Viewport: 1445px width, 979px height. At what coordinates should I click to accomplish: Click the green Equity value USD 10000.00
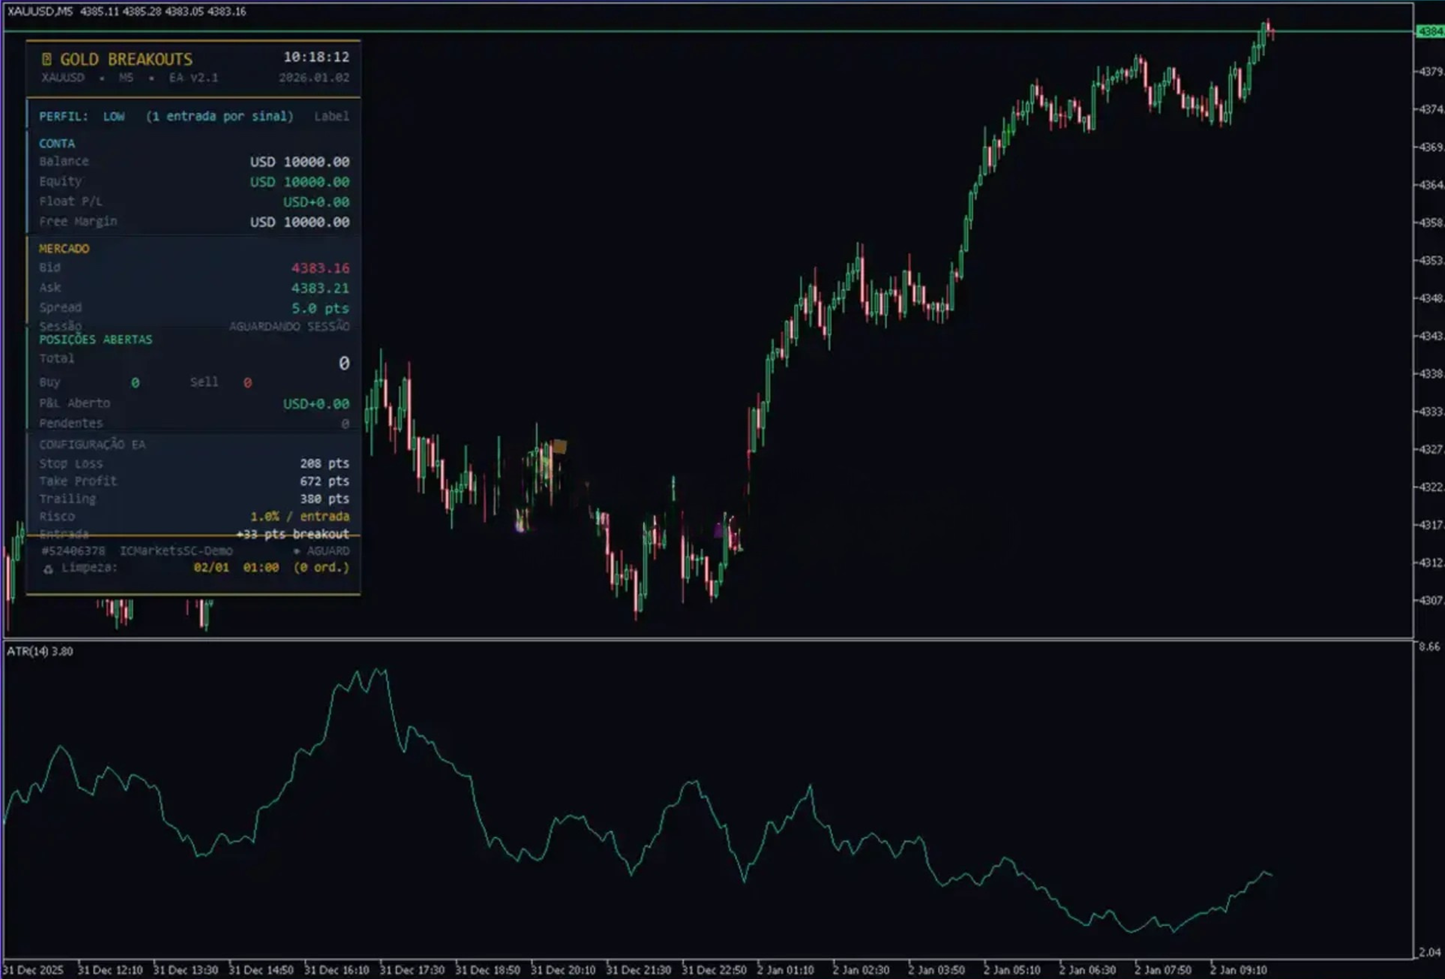point(300,182)
